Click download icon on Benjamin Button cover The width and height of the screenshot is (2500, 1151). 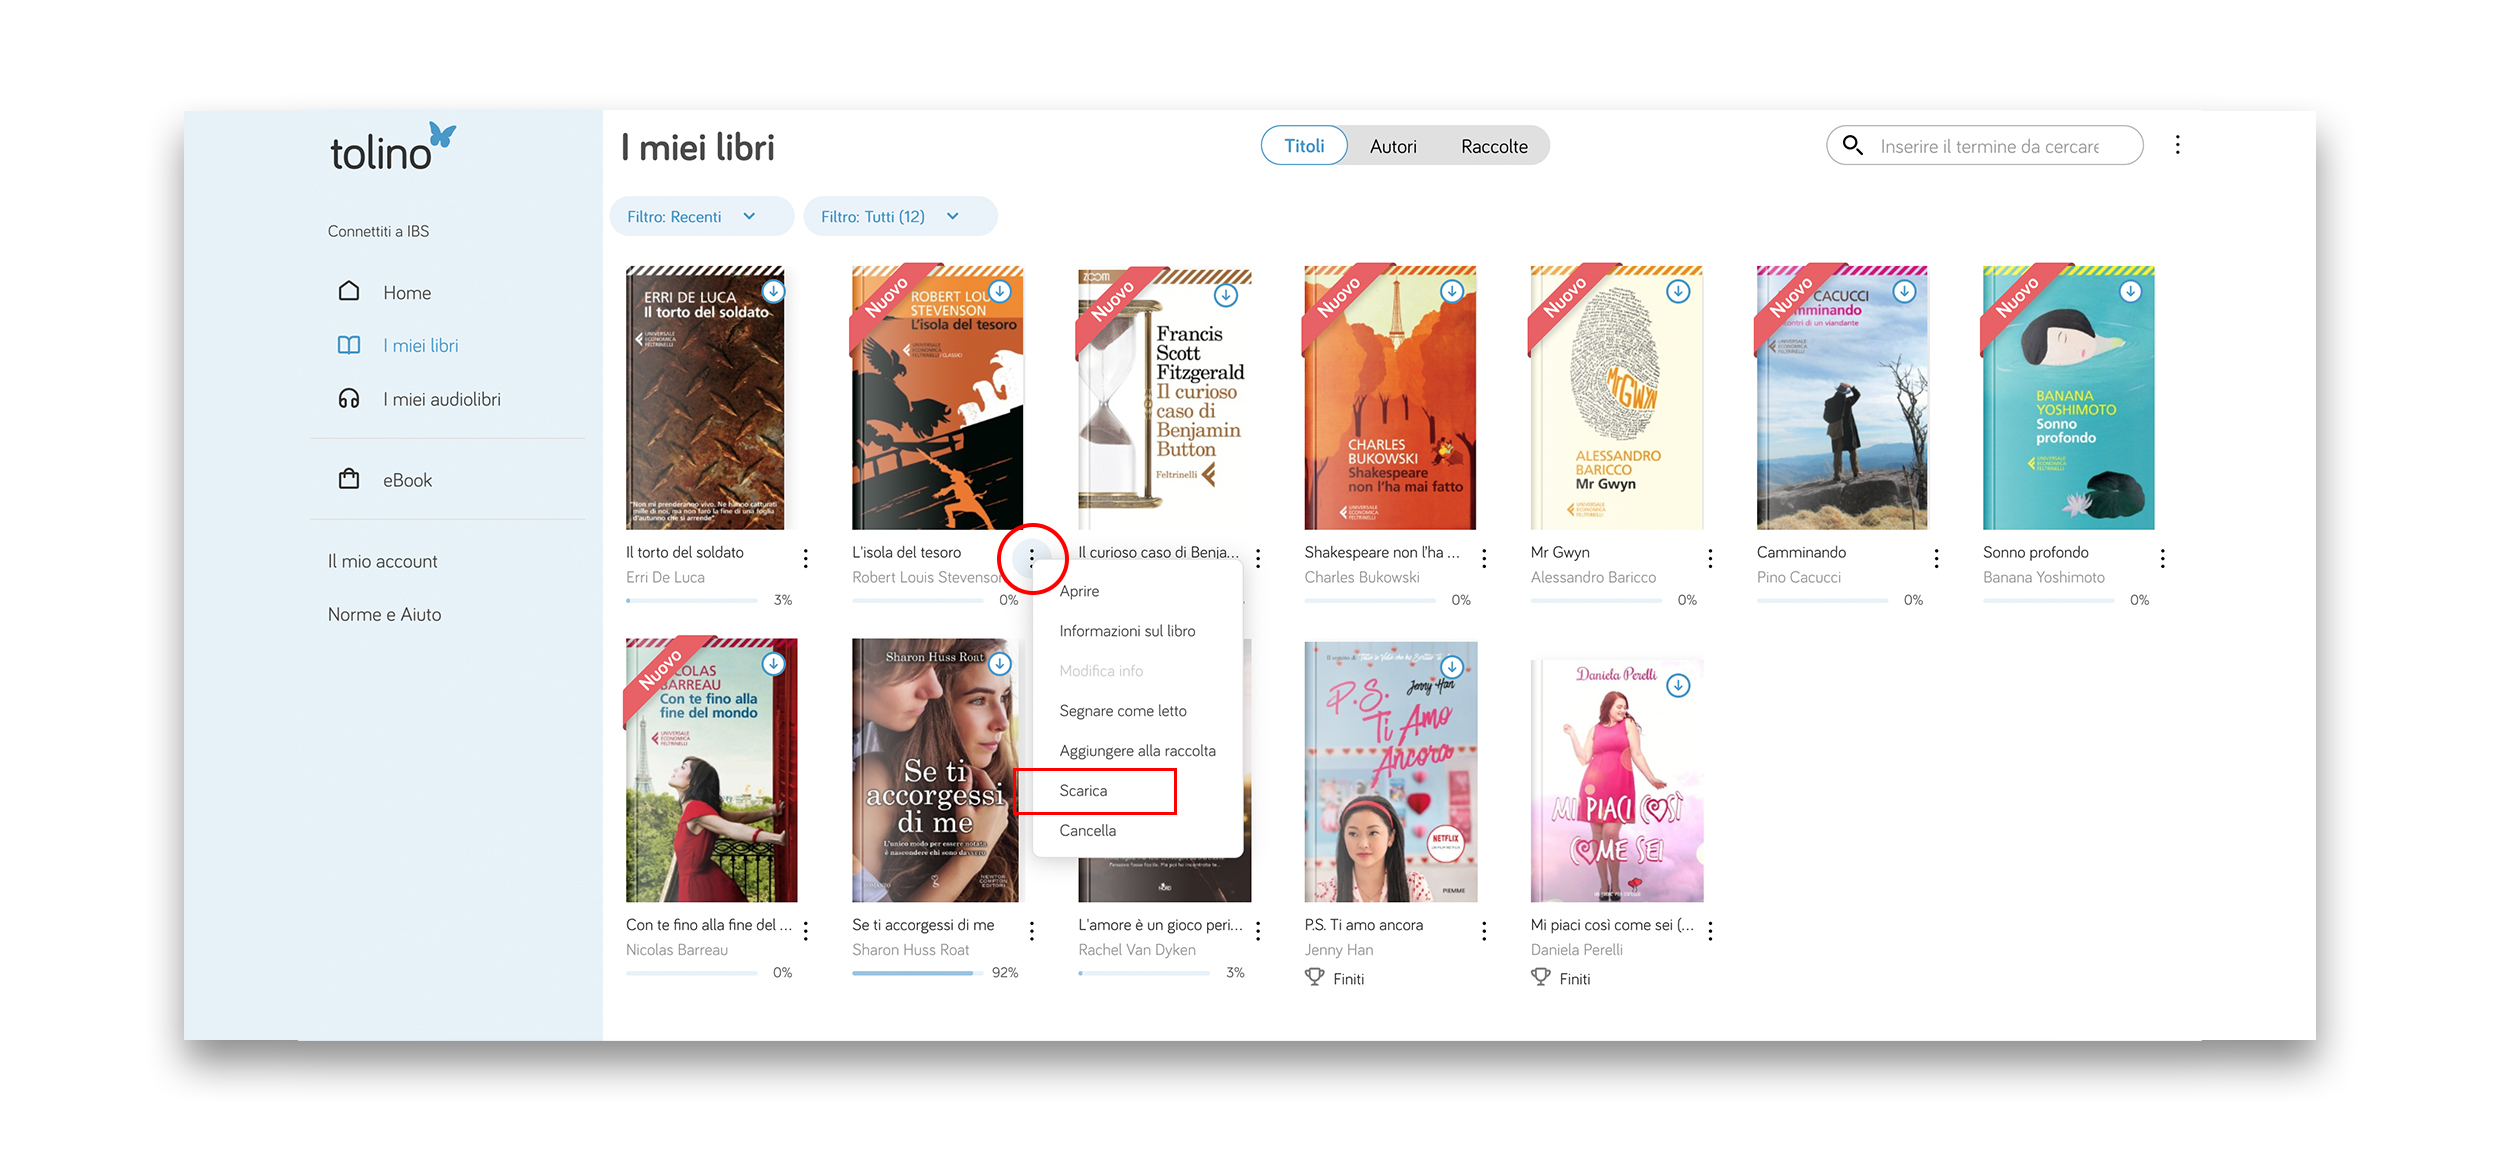point(1225,295)
